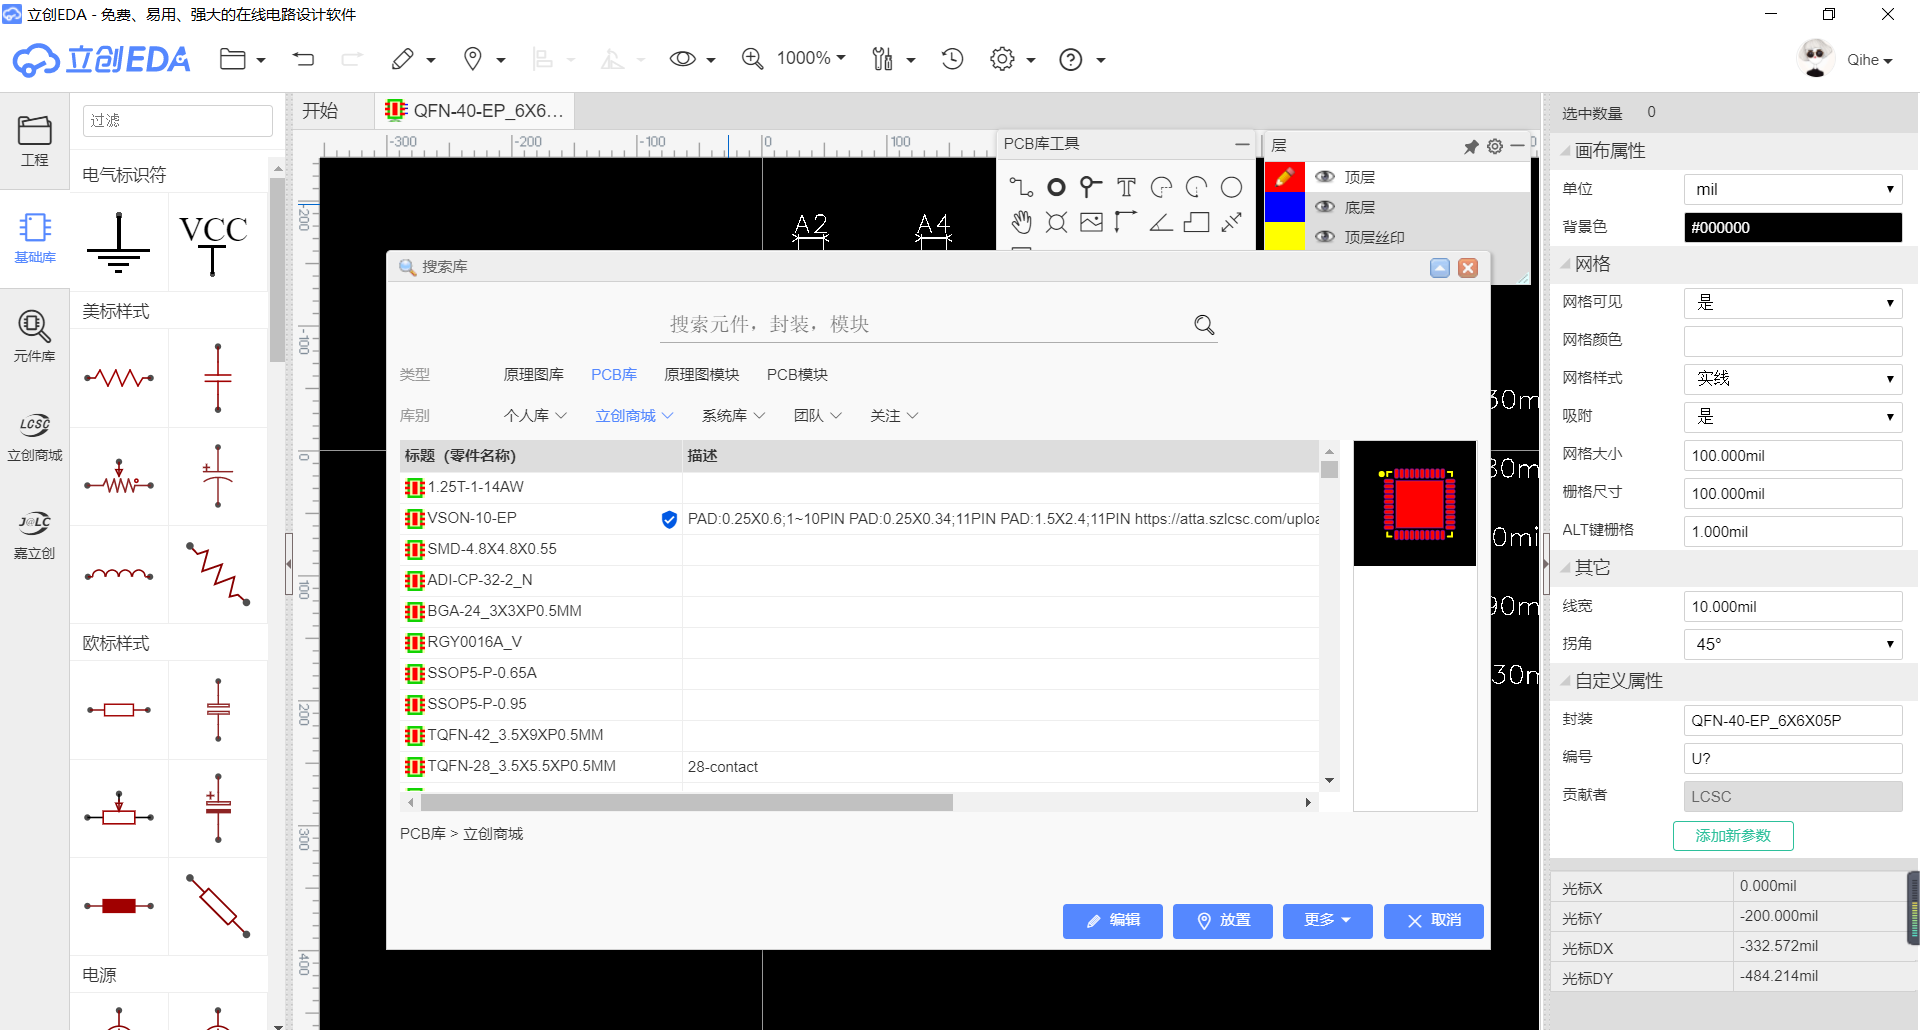Image resolution: width=1920 pixels, height=1030 pixels.
Task: Click the Undo arrow in toolbar
Action: [303, 59]
